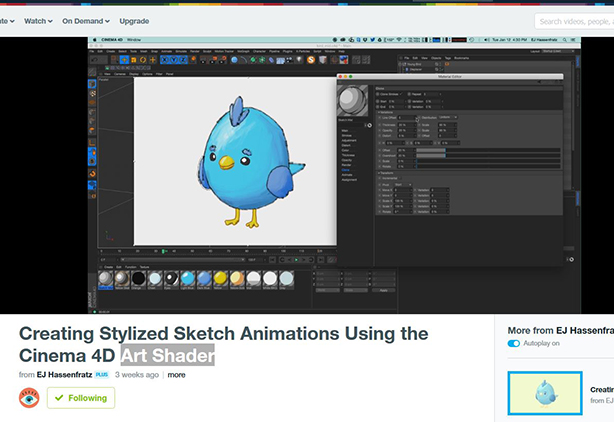This screenshot has width=614, height=422.
Task: Click Go to Start of animation button
Action: pyautogui.click(x=273, y=260)
